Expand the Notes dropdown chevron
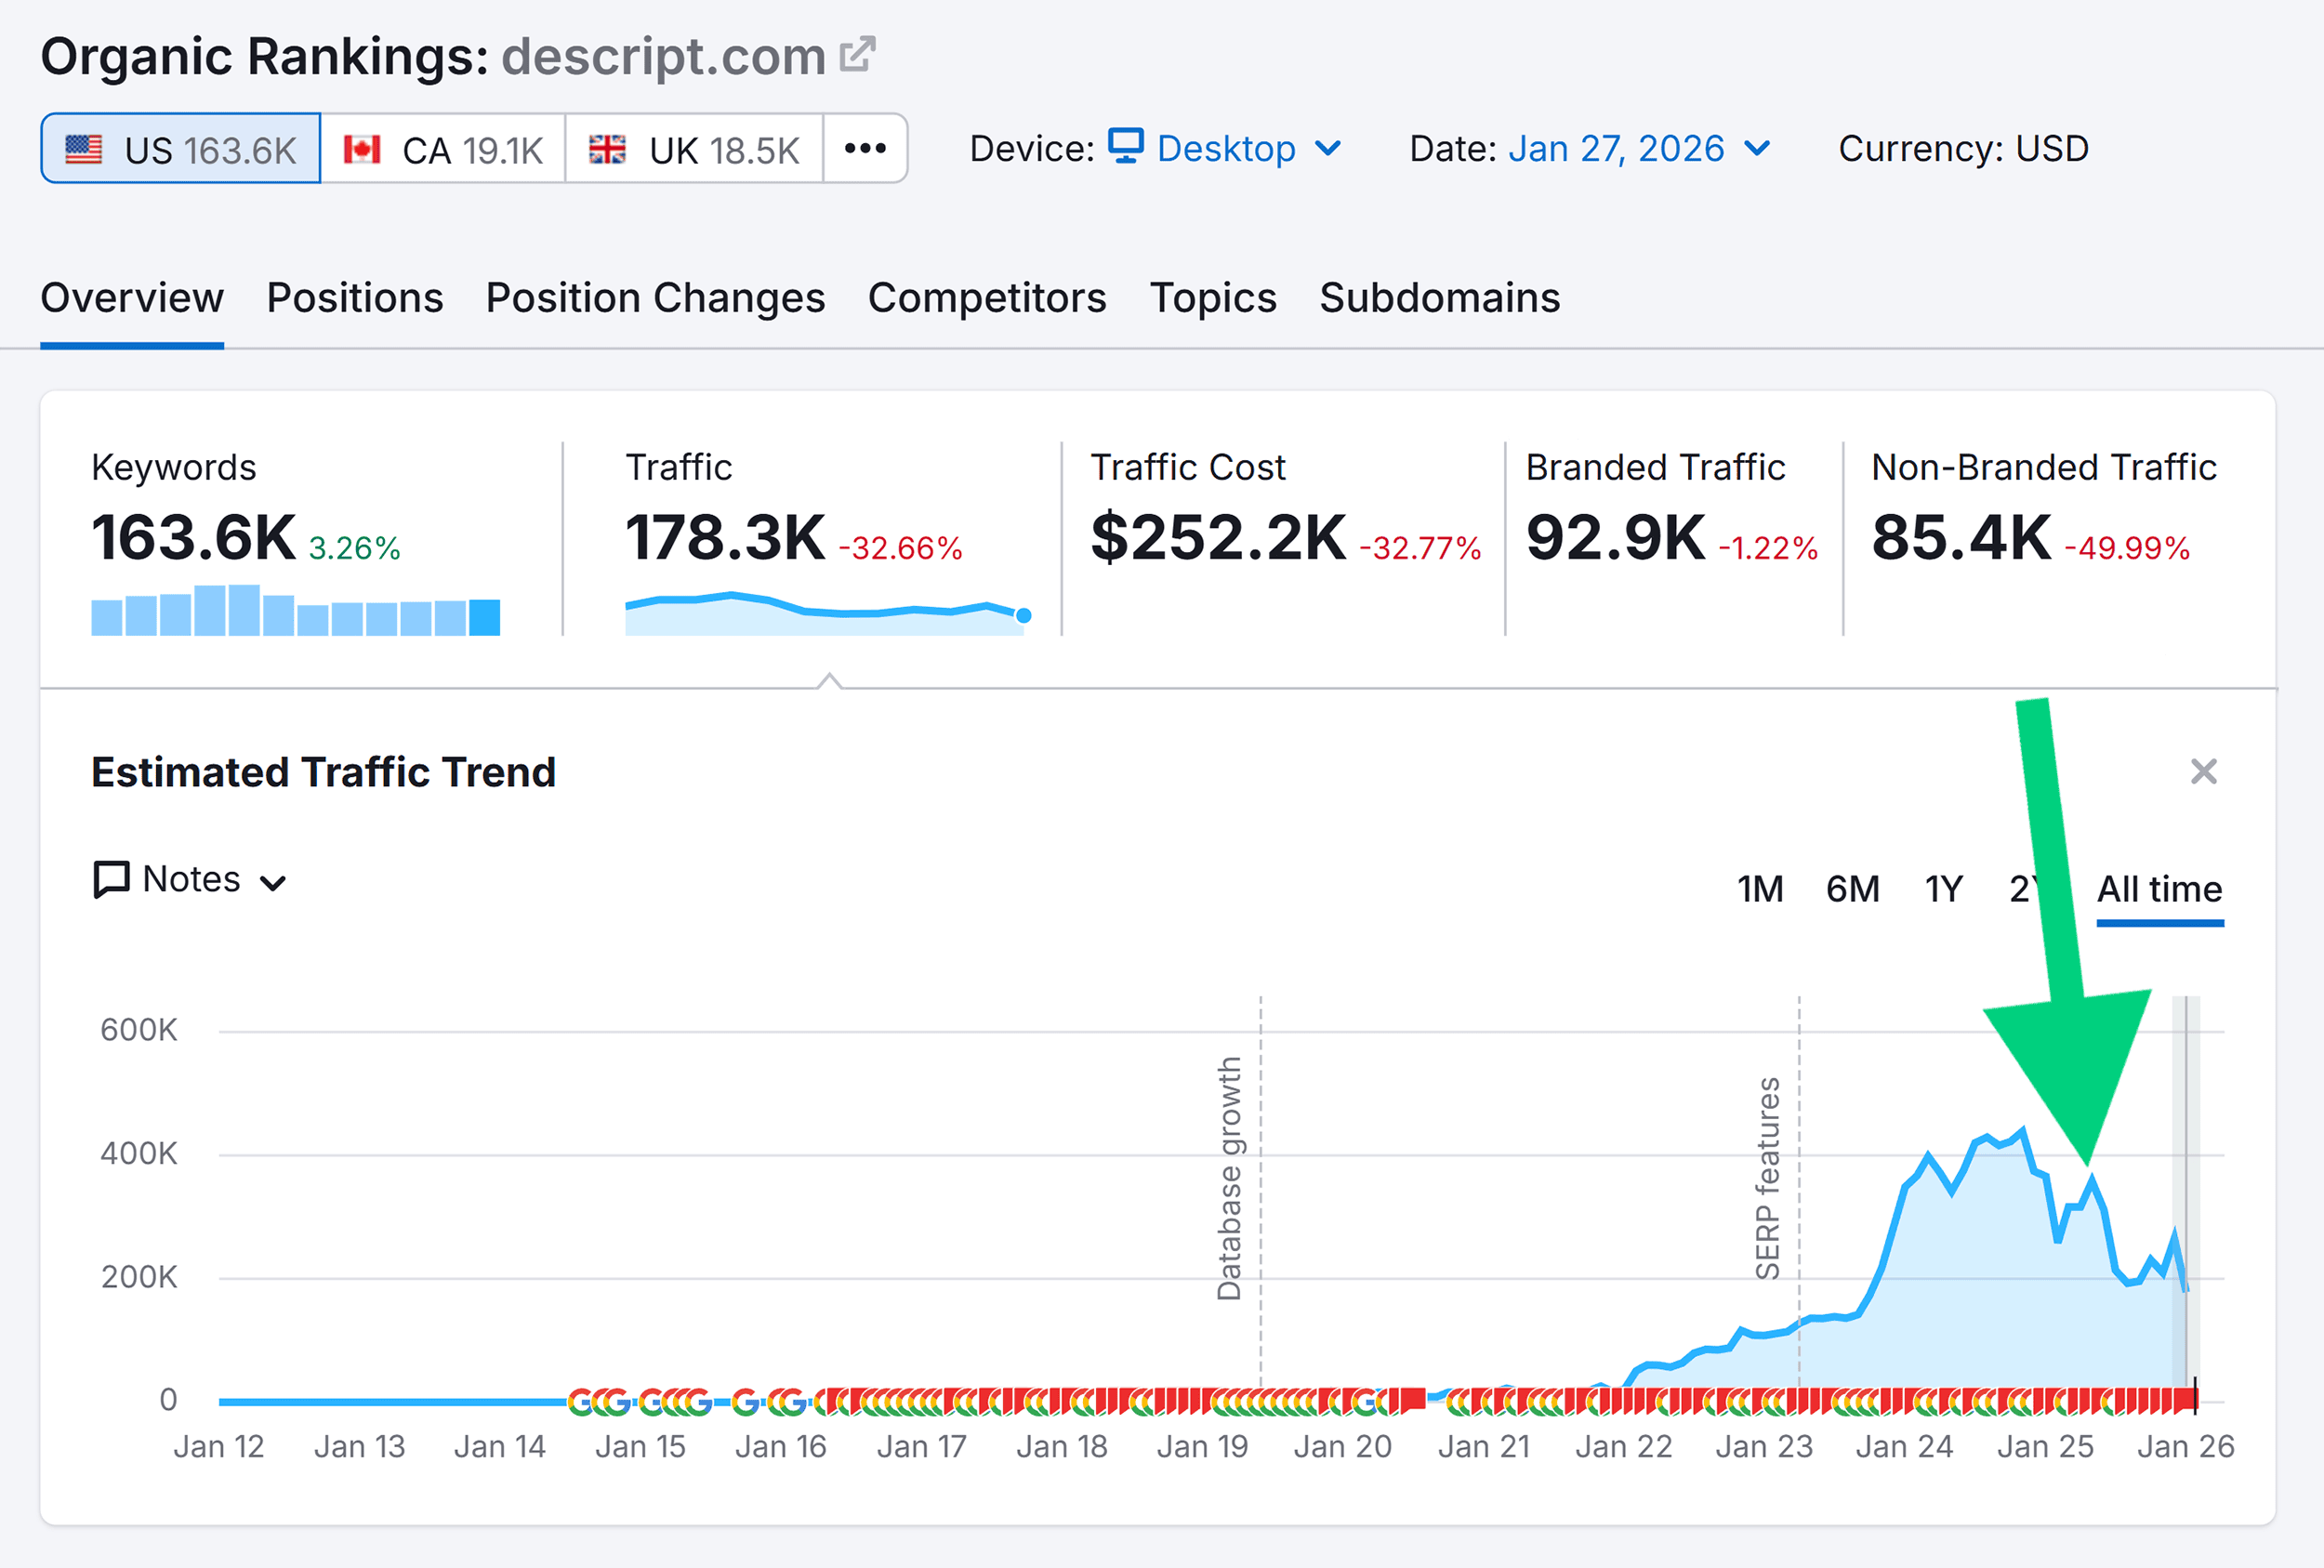Screen dimensions: 2324x1568 tap(272, 883)
